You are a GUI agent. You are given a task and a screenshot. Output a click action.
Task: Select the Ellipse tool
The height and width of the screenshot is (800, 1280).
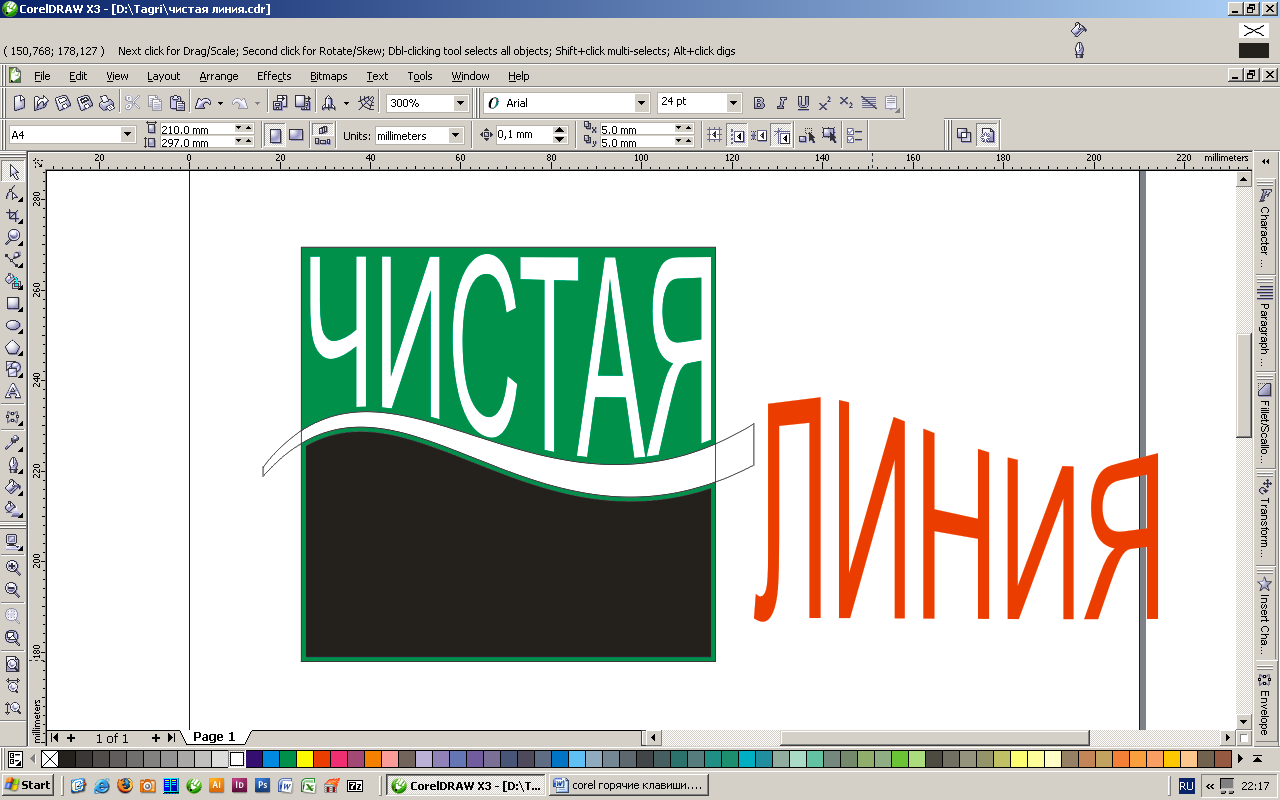click(13, 326)
